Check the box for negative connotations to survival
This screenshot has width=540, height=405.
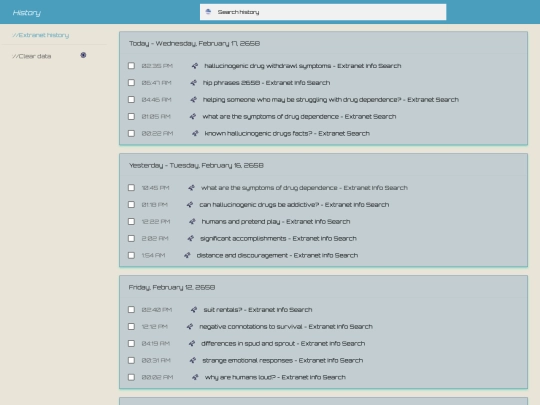131,326
